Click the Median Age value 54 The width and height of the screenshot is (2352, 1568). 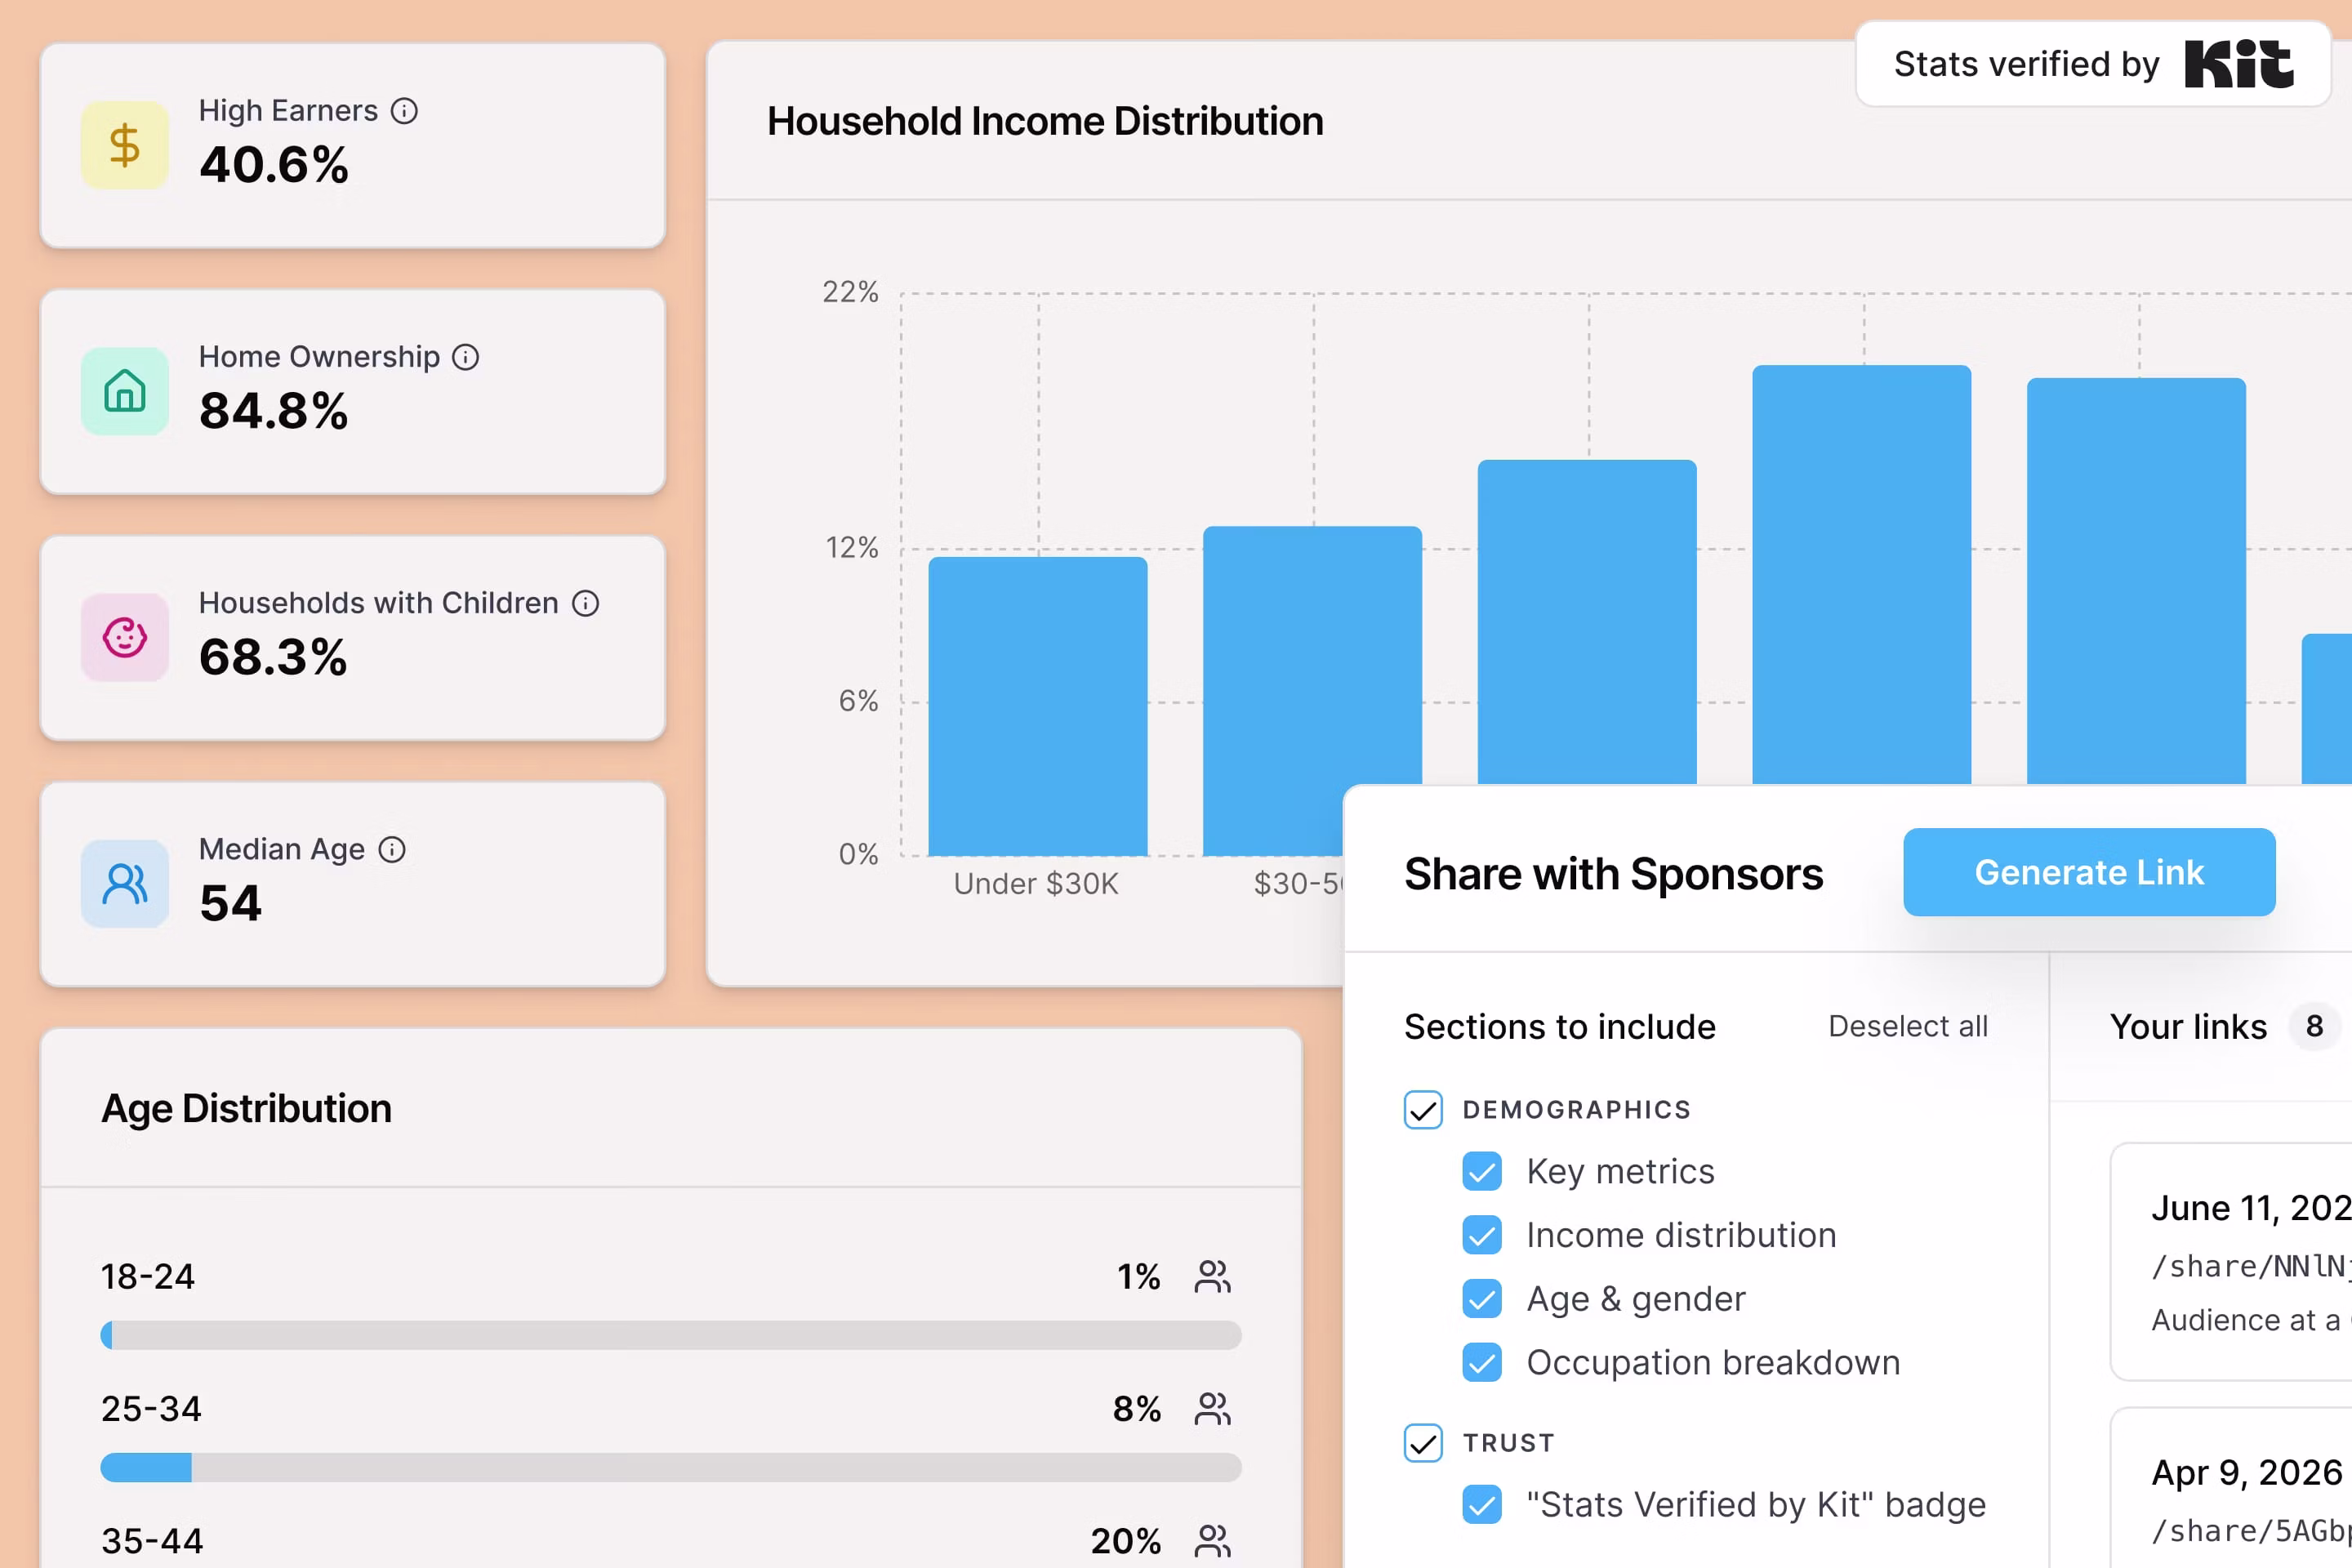click(x=231, y=903)
